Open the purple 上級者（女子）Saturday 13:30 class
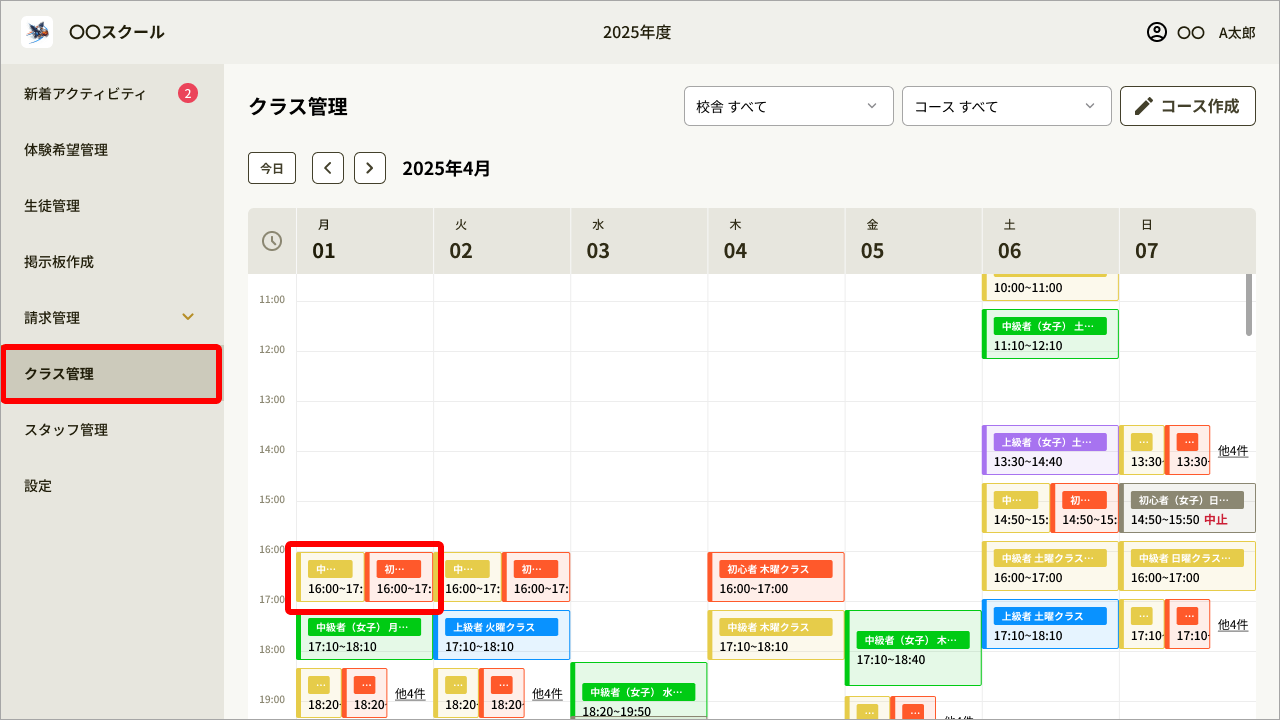 pos(1050,451)
